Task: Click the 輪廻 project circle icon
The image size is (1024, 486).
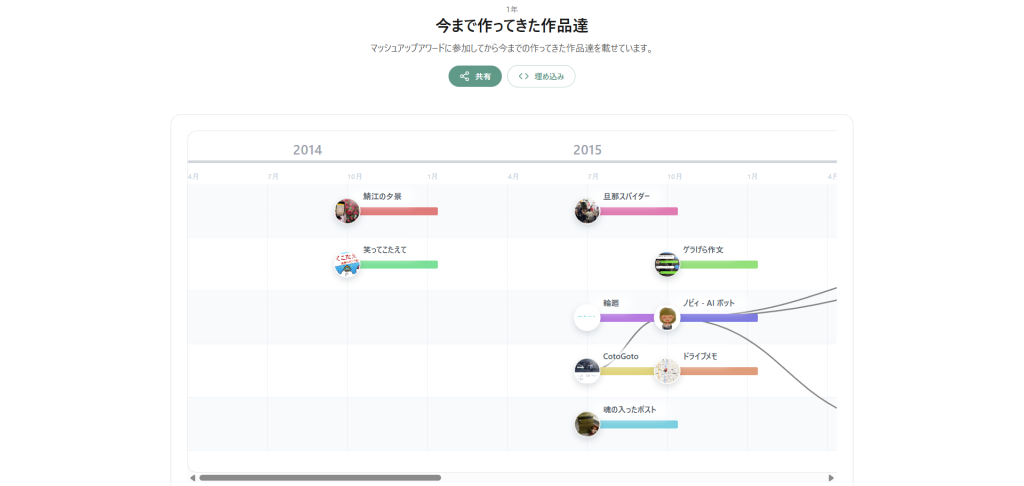Action: click(x=587, y=317)
